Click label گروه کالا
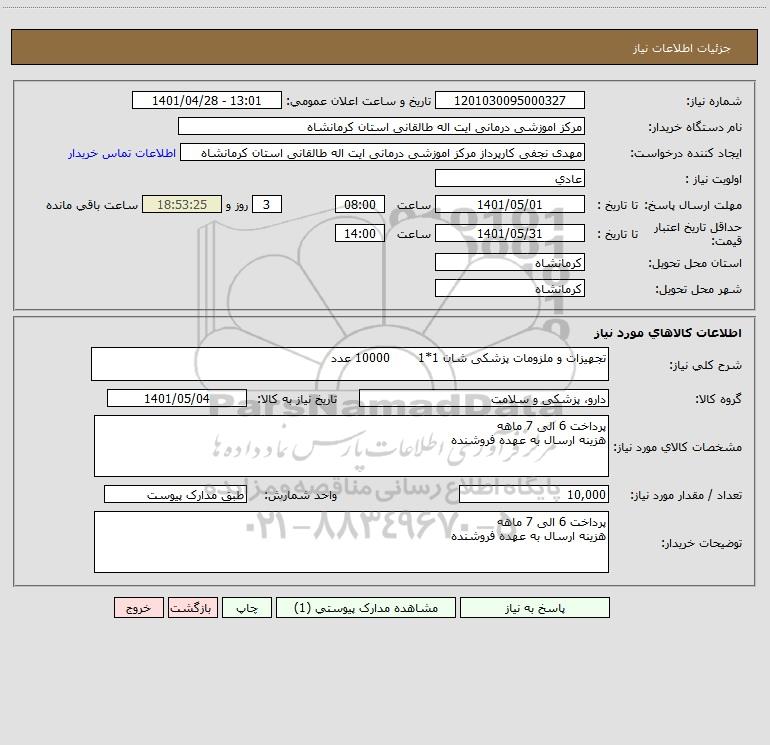This screenshot has height=745, width=770. (x=719, y=400)
